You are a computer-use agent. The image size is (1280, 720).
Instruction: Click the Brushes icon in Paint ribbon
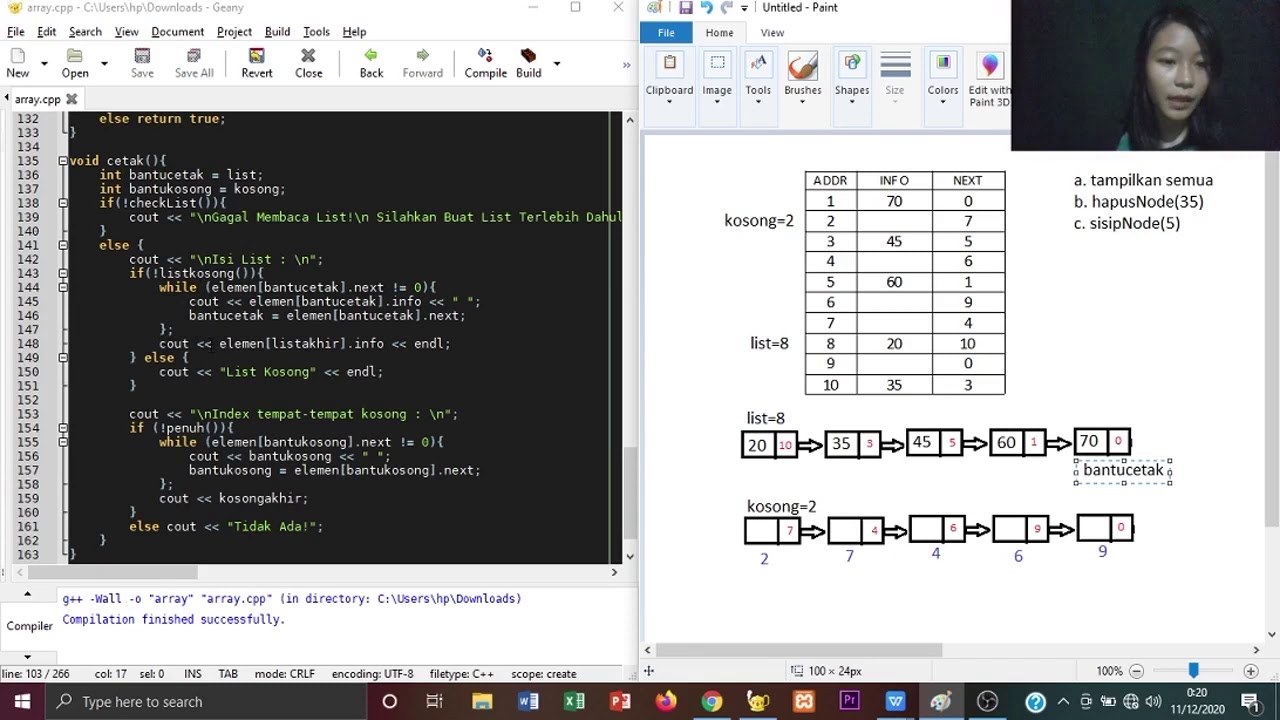point(802,67)
